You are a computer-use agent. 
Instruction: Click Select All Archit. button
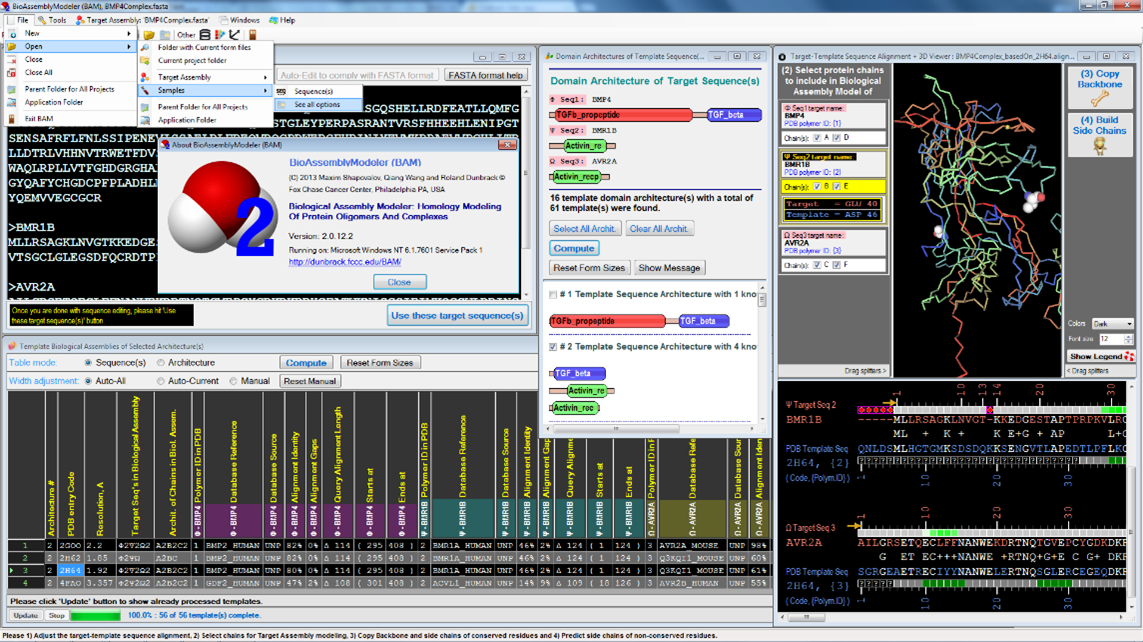(x=585, y=229)
